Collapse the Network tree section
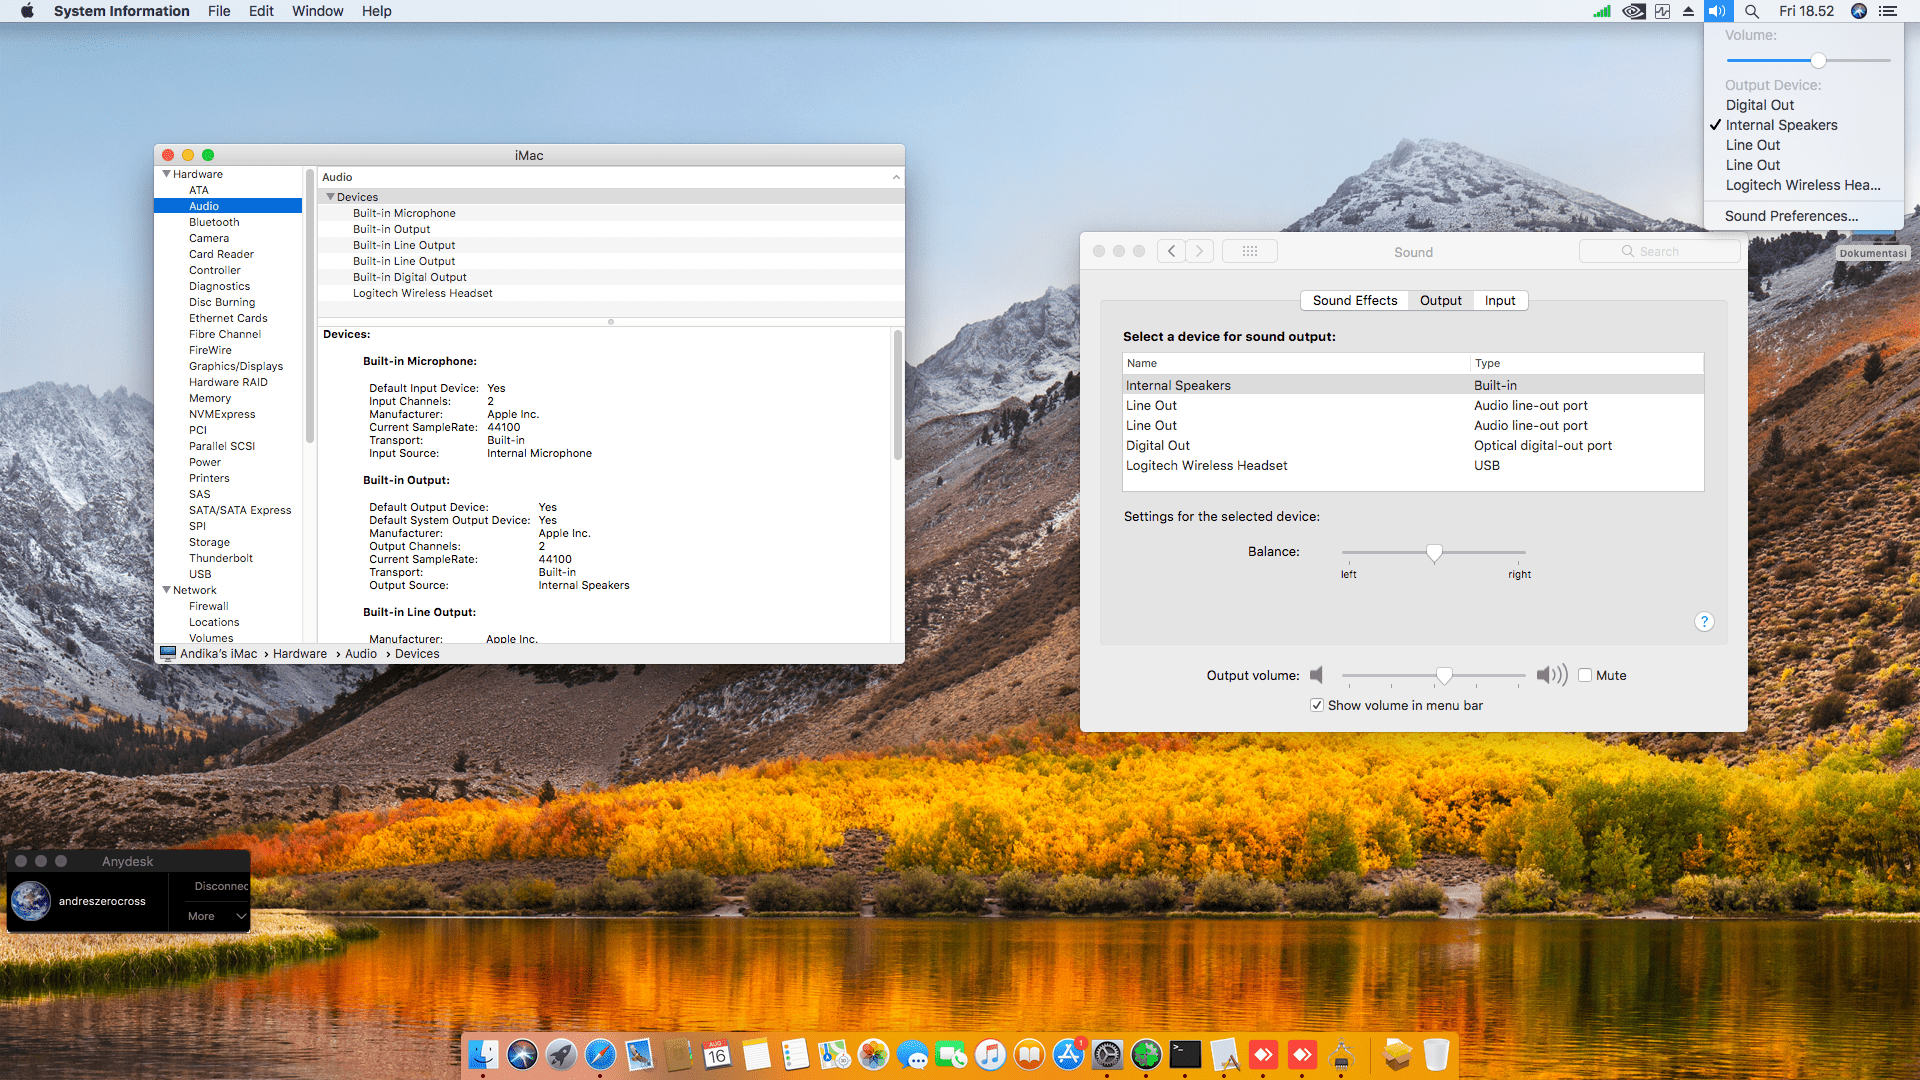 coord(166,590)
